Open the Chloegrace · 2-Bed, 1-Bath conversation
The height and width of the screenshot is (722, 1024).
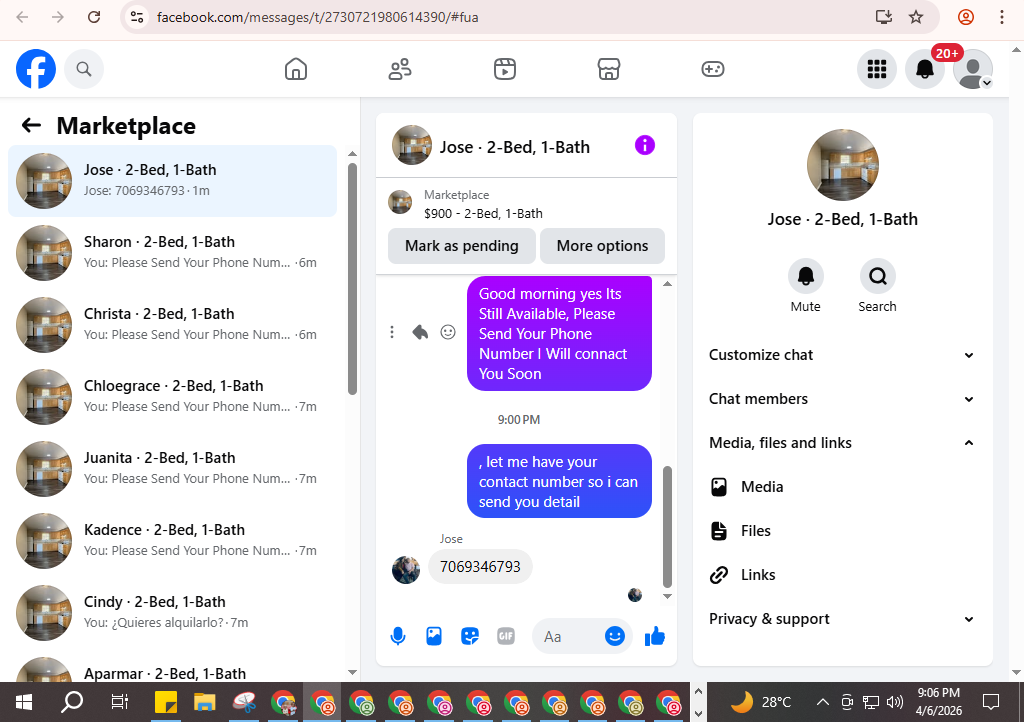click(172, 396)
